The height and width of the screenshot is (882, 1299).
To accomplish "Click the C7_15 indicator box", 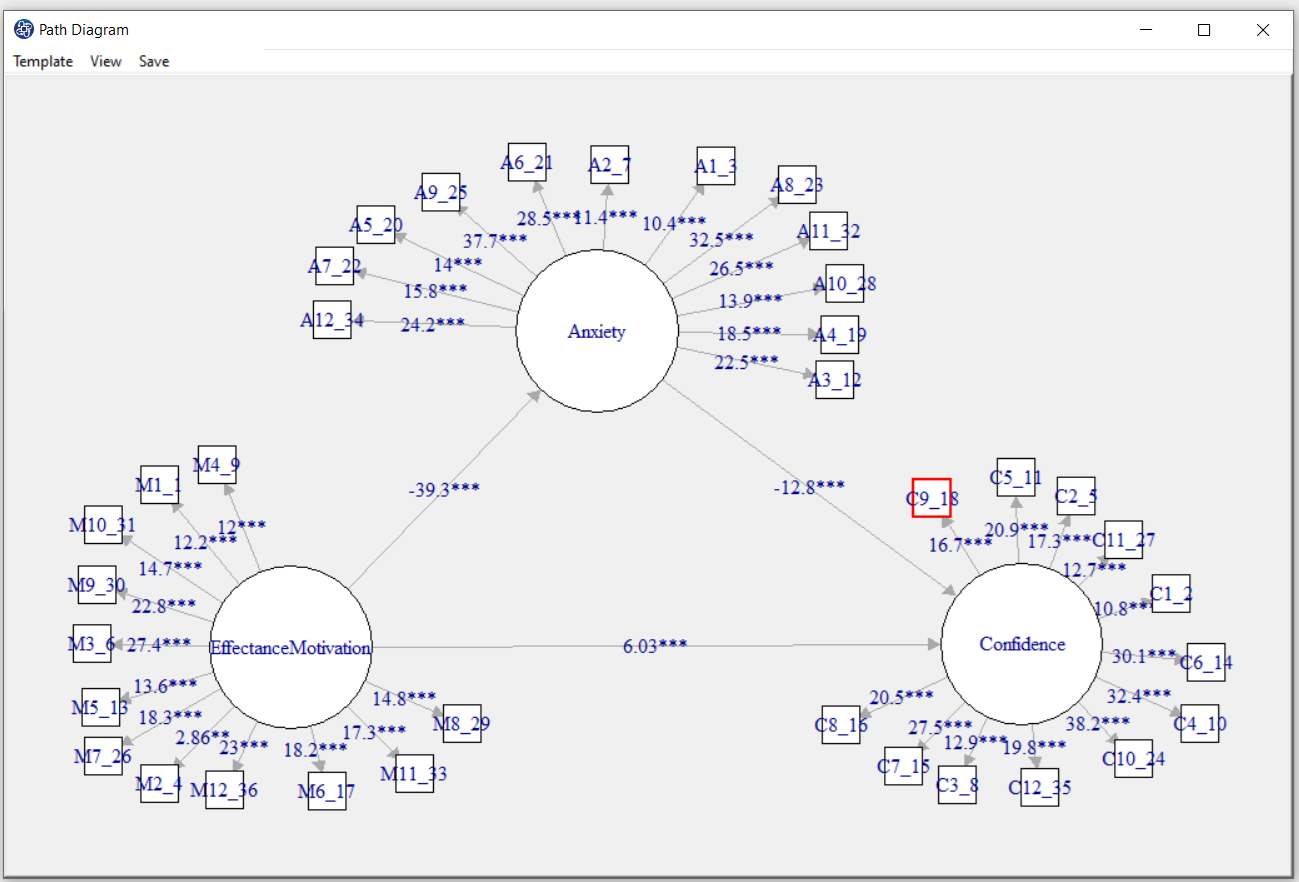I will [903, 766].
